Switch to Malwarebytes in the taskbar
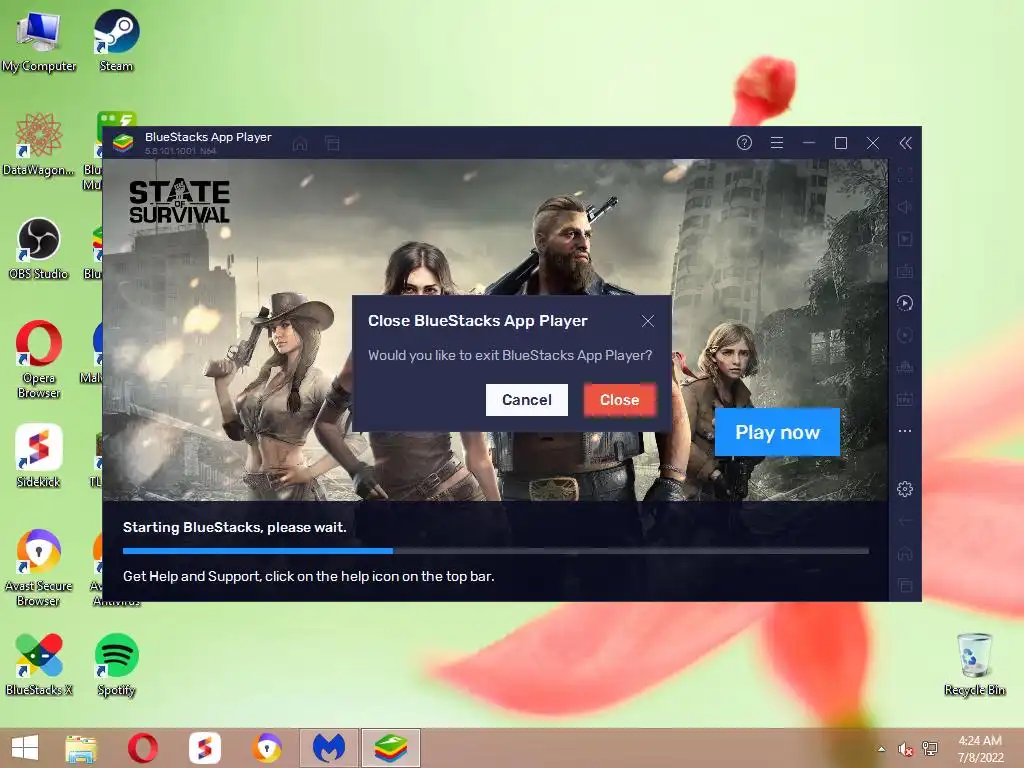Image resolution: width=1024 pixels, height=768 pixels. tap(328, 748)
